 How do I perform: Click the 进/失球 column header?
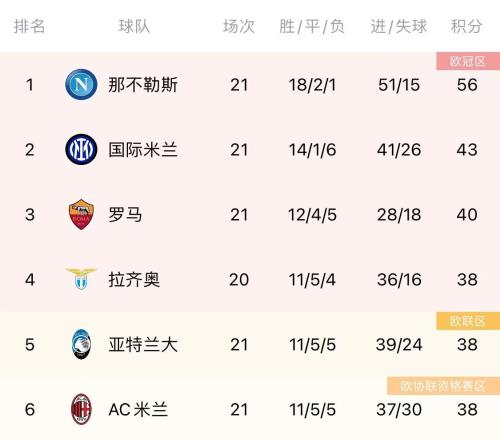[x=399, y=26]
